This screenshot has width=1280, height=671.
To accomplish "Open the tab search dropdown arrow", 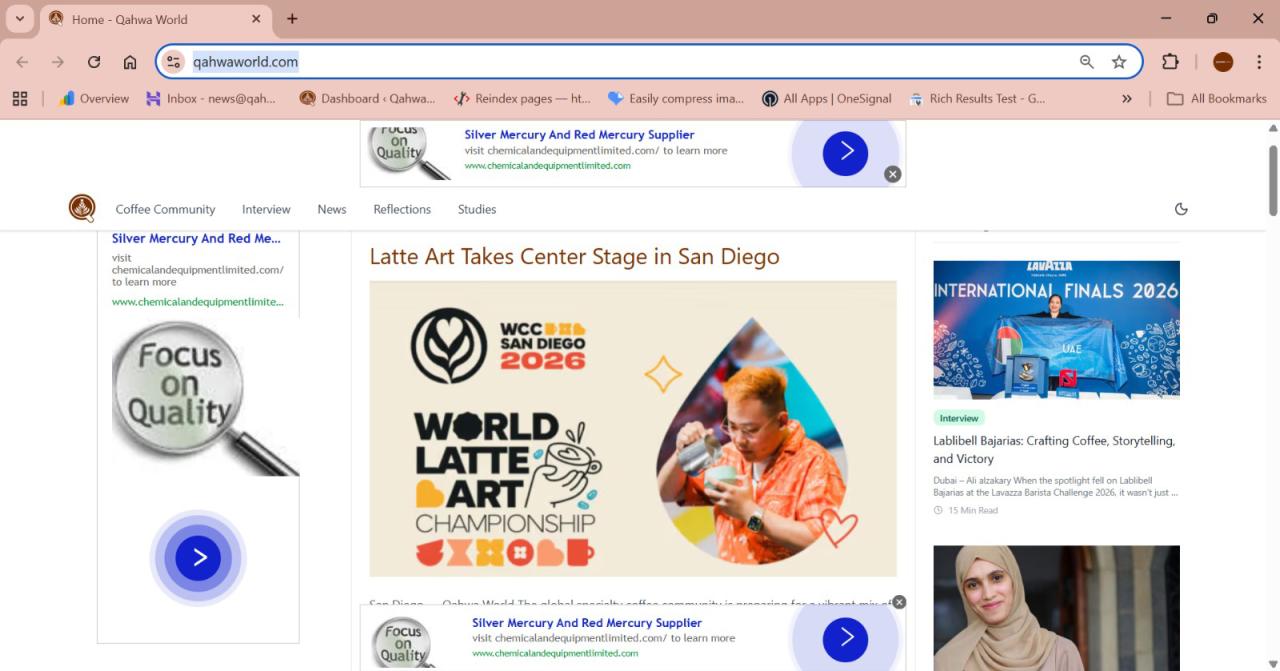I will coord(19,18).
